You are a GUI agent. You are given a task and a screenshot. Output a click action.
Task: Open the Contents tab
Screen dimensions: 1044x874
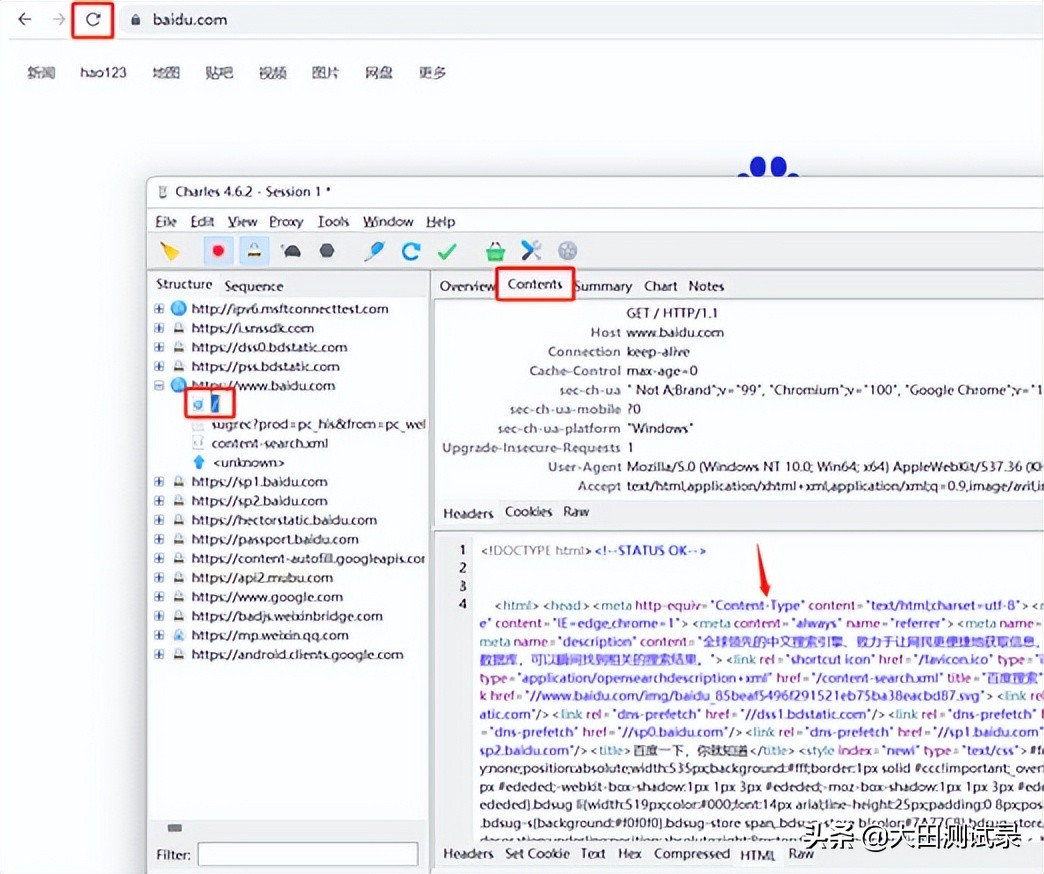(x=535, y=284)
